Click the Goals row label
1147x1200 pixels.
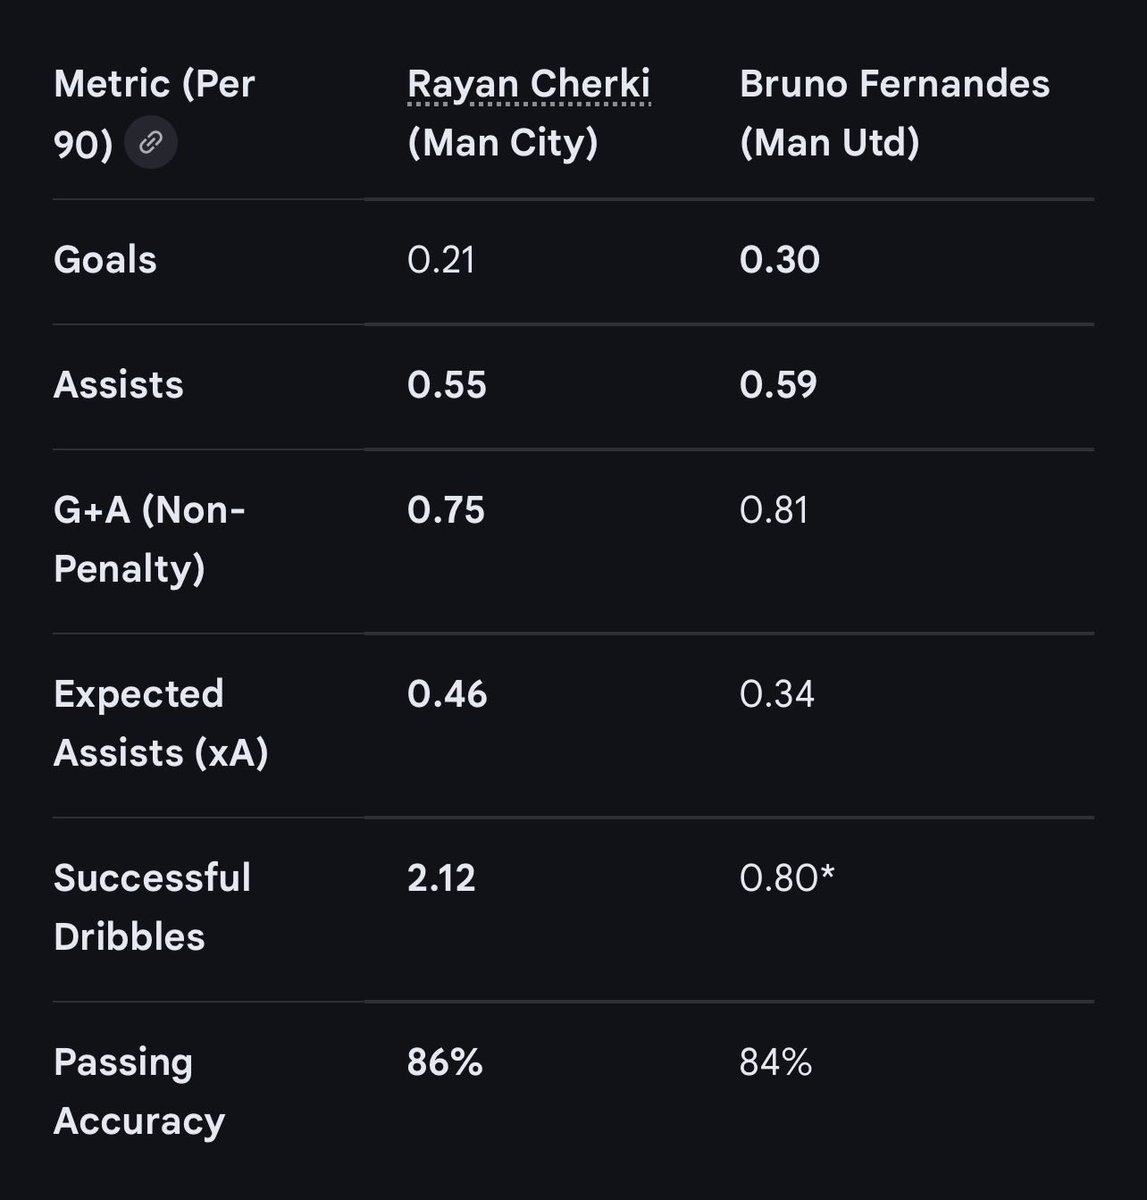pos(105,260)
